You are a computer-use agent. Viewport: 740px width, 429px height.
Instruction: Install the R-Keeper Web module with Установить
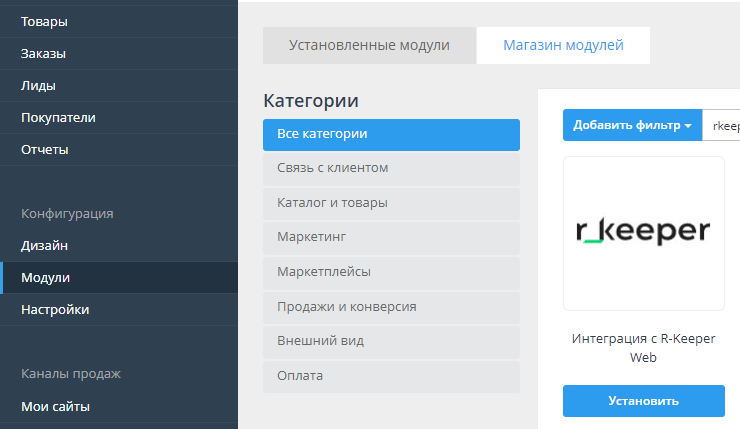point(644,401)
